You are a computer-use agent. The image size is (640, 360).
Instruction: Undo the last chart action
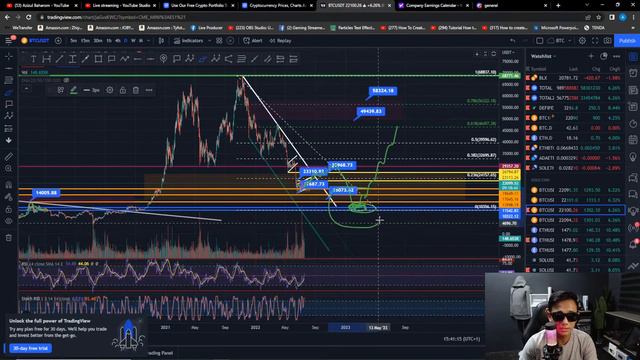[512, 41]
